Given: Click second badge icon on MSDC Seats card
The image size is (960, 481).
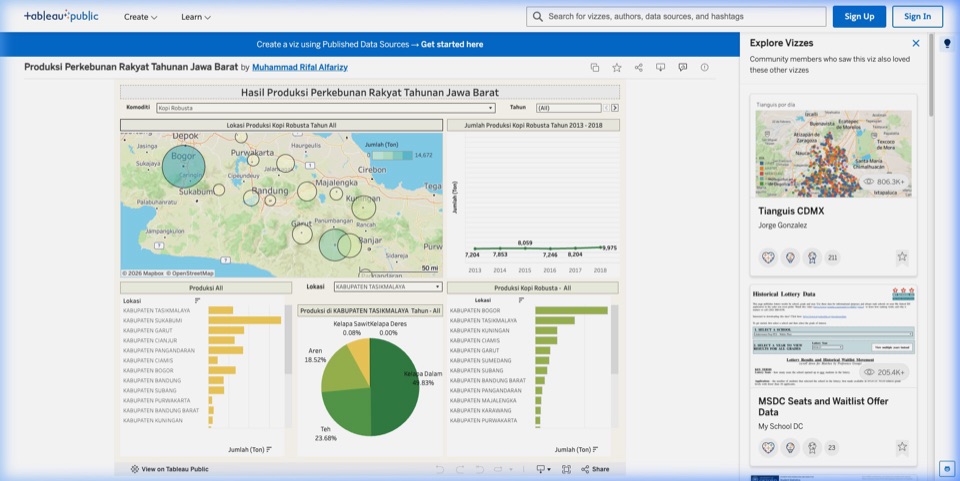Looking at the screenshot, I should (790, 447).
